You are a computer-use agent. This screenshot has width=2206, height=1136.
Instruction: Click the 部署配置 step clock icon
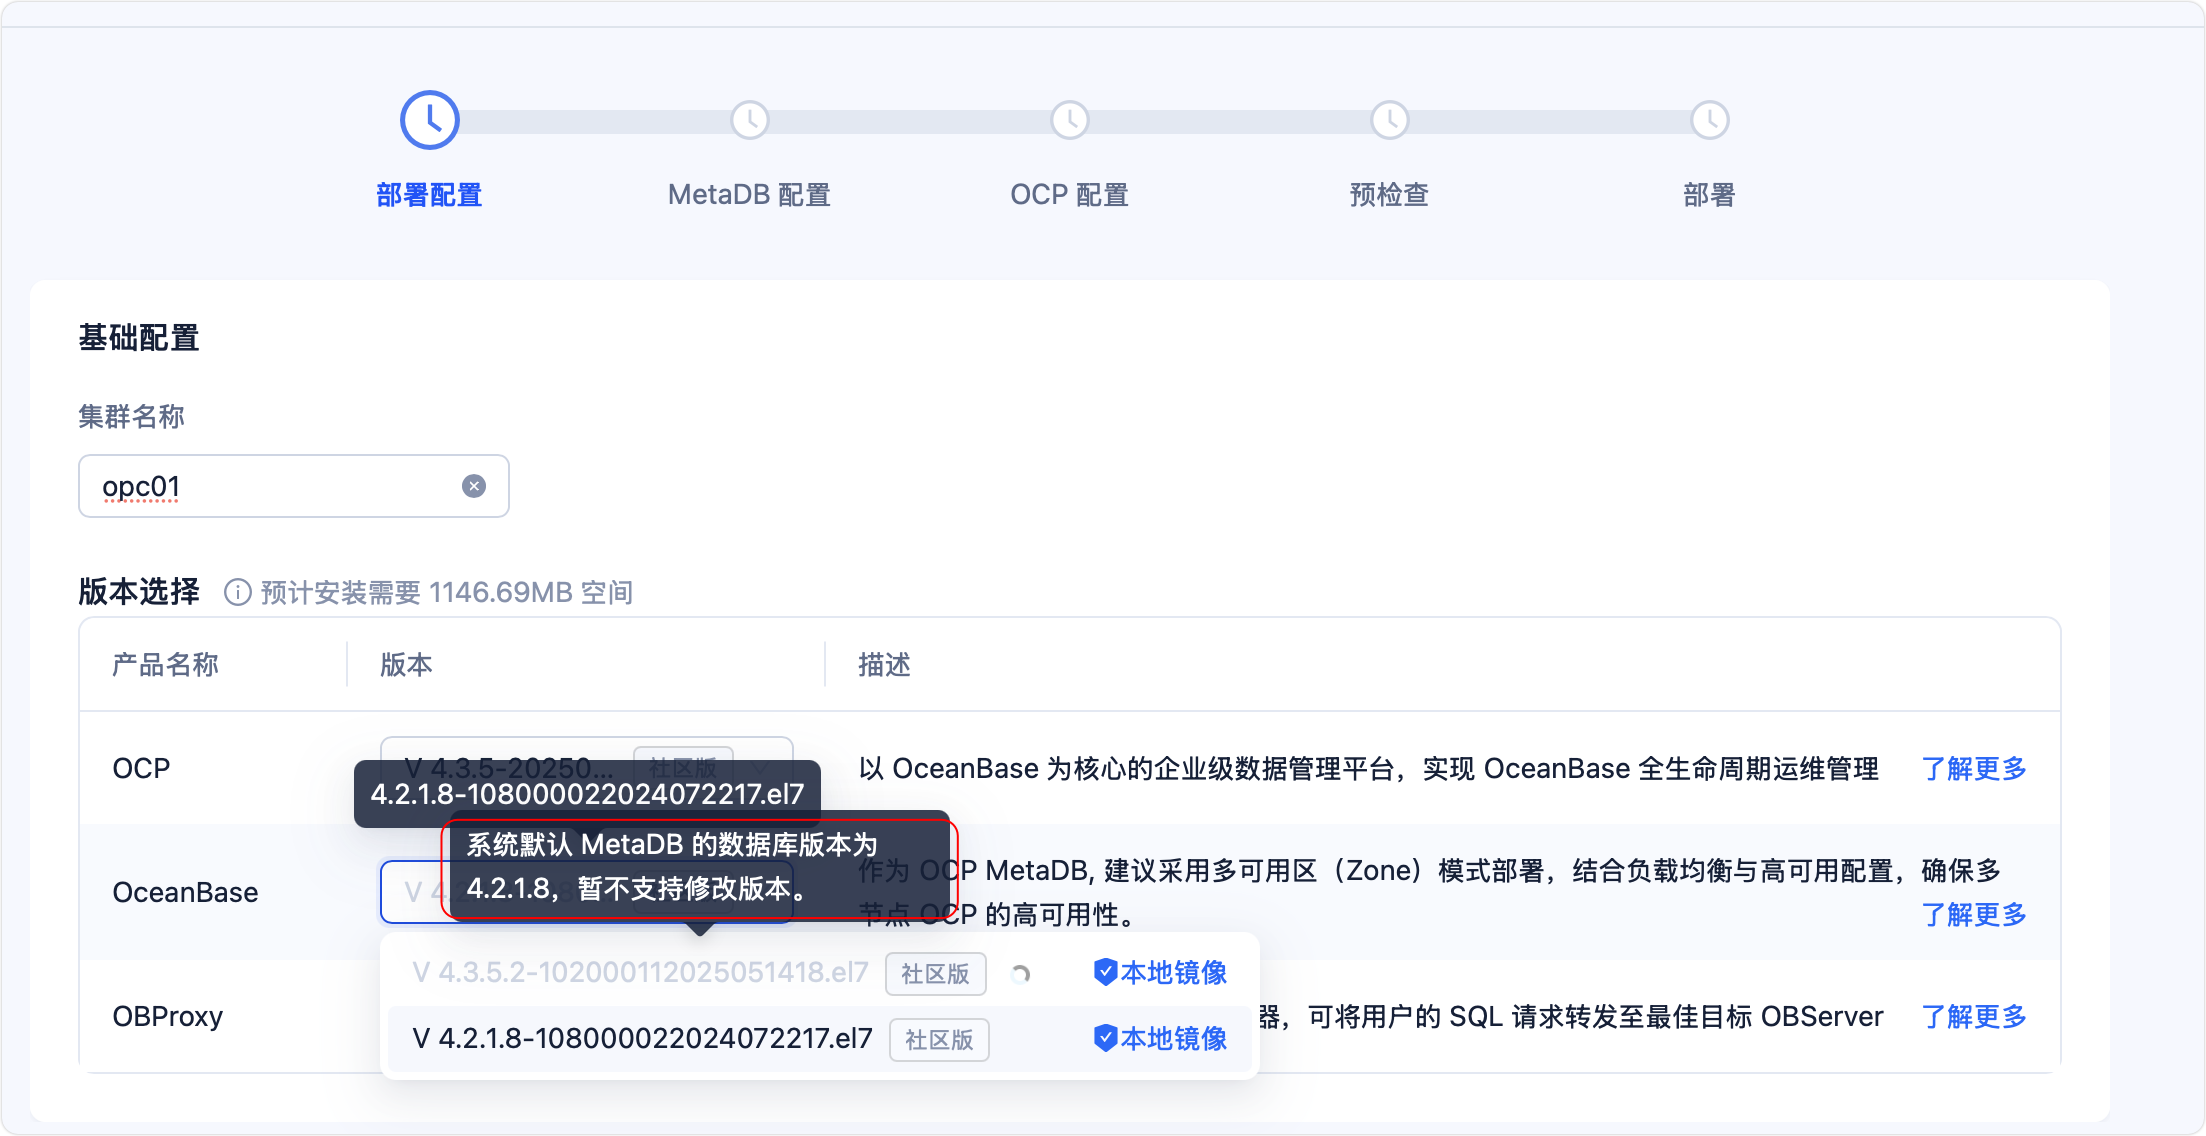tap(429, 119)
